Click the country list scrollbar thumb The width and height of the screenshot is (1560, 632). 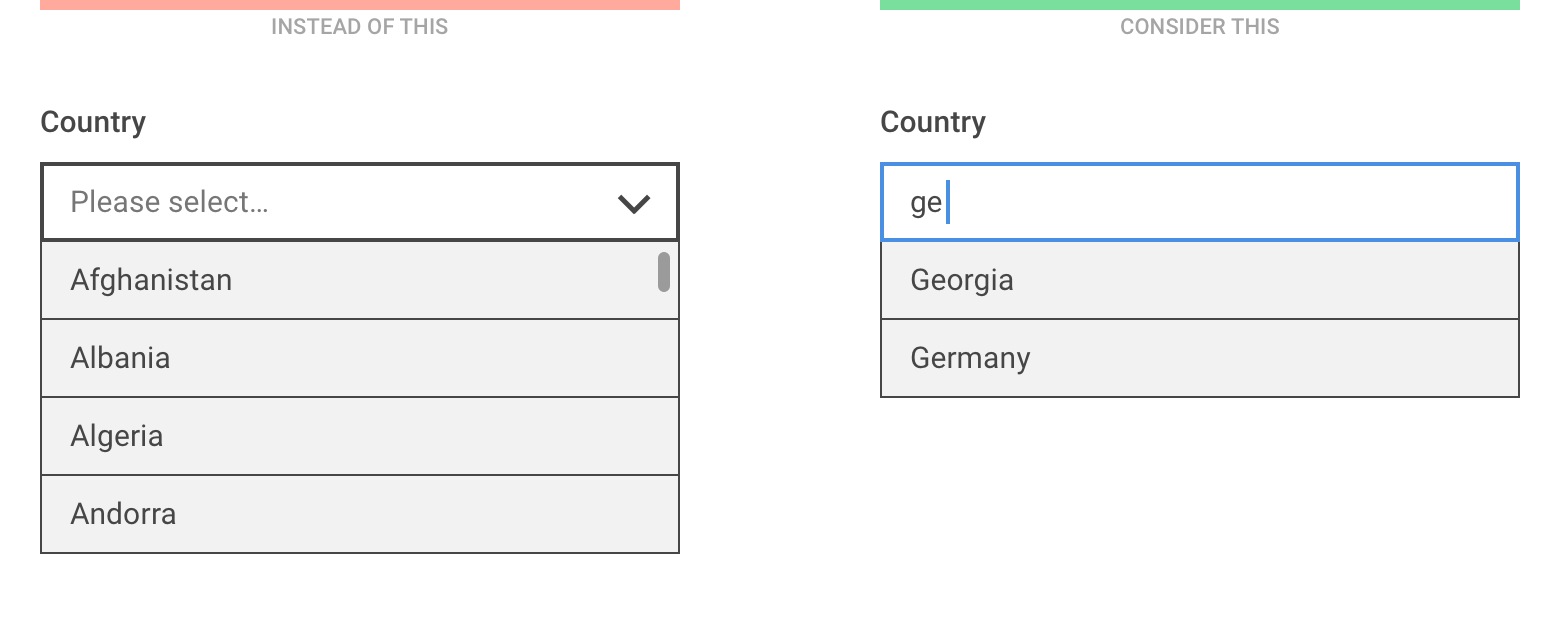click(x=663, y=272)
